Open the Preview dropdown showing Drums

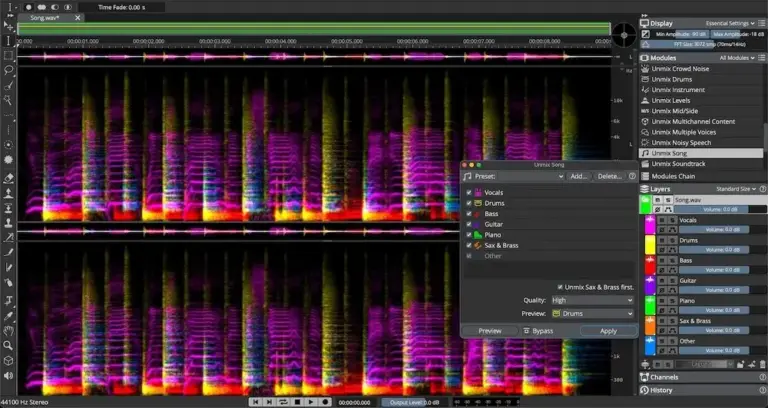(593, 313)
